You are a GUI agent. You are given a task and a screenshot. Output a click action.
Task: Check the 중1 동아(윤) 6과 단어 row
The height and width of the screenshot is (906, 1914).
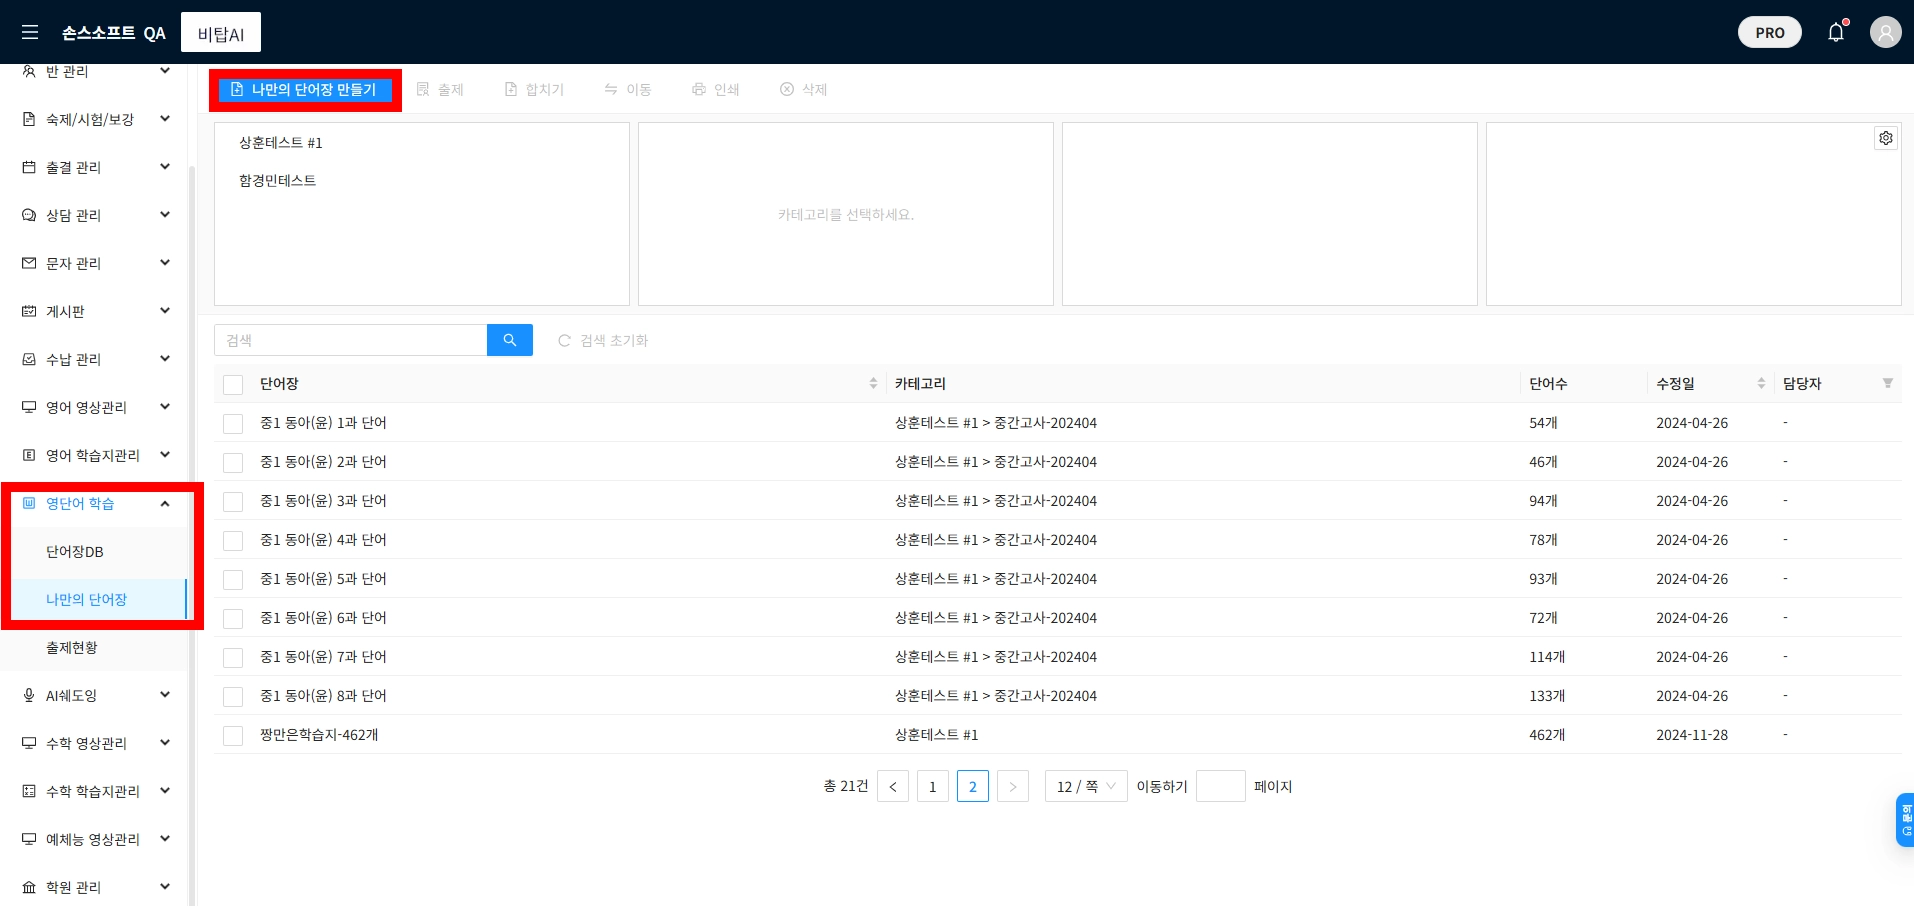233,618
